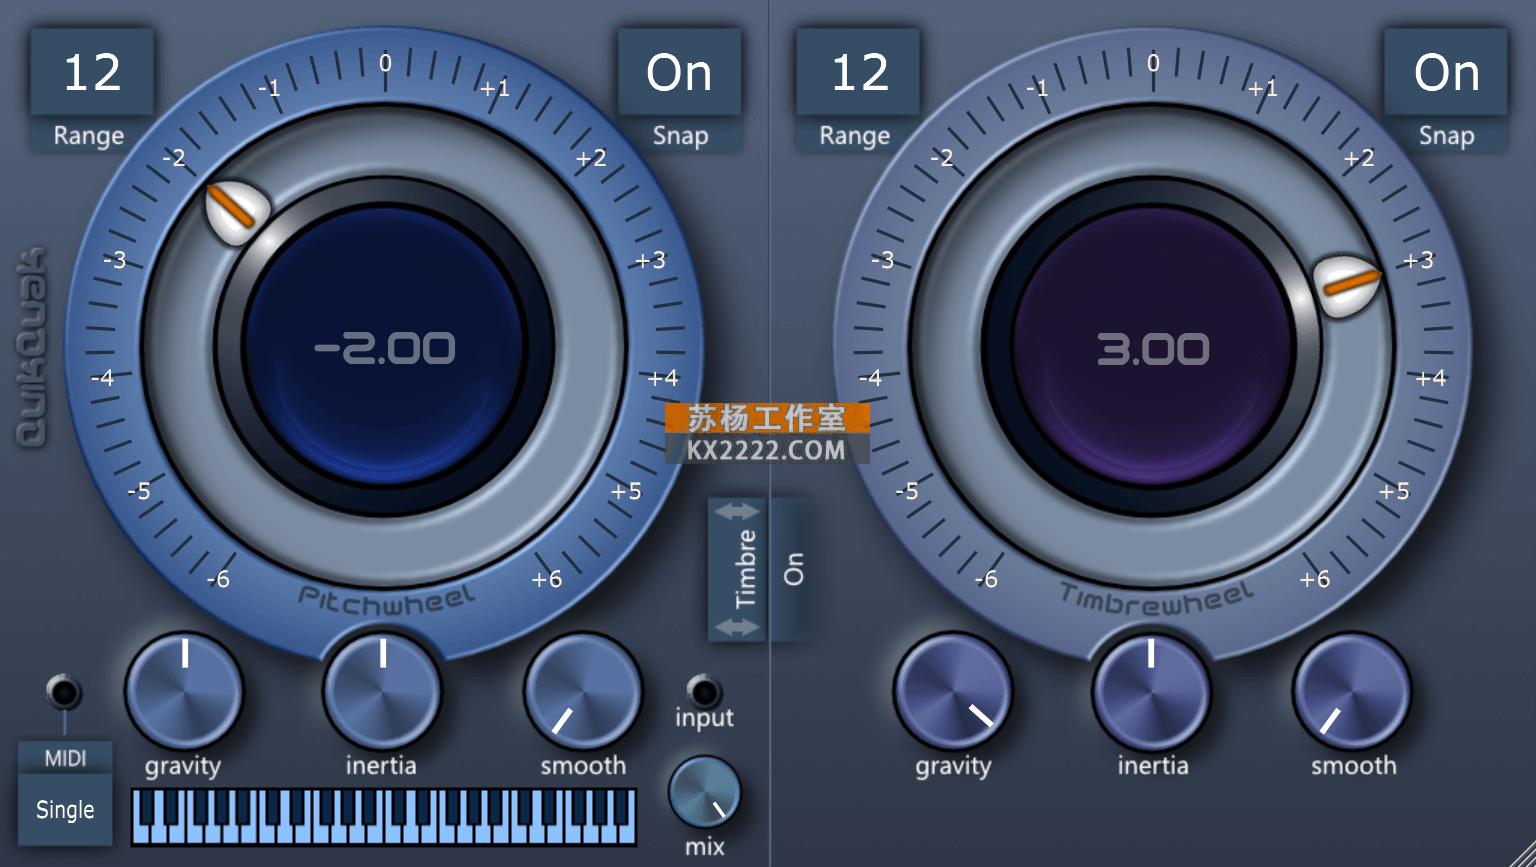Click the Timbrewheel smooth knob
Image resolution: width=1536 pixels, height=867 pixels.
tap(1351, 691)
